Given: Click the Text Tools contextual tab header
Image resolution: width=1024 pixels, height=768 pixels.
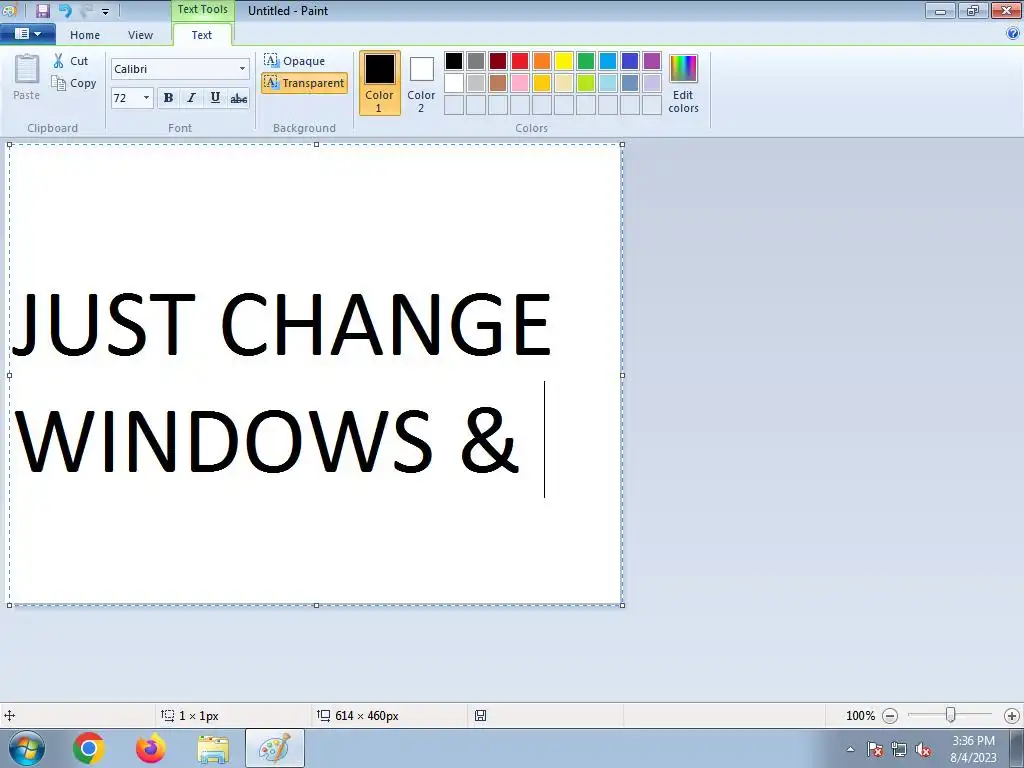Looking at the screenshot, I should (x=202, y=10).
